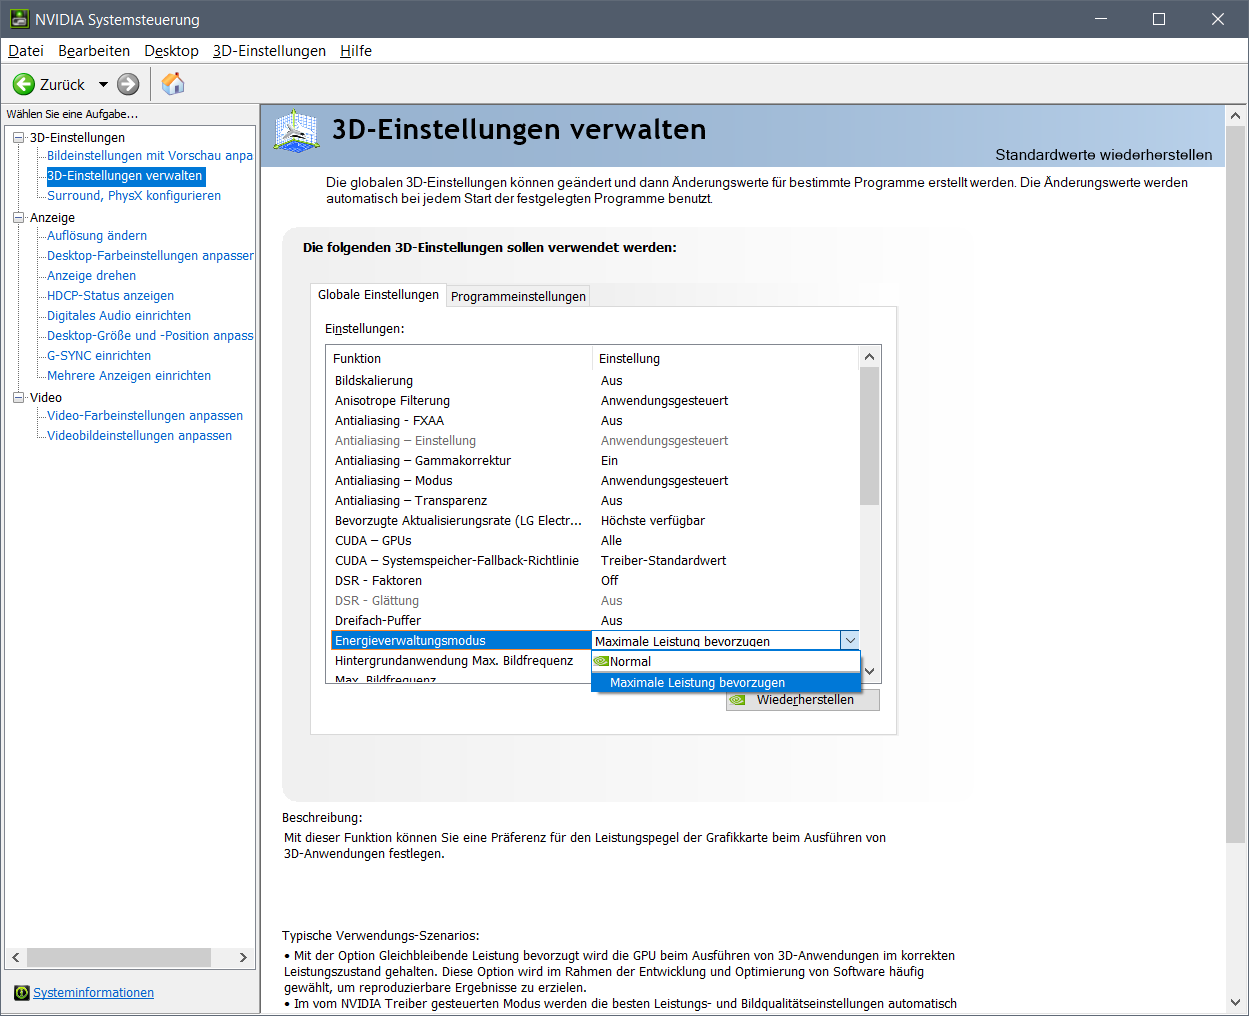Open Videobildeinstellungen anpassen
Screen dimensions: 1249x1016
139,436
